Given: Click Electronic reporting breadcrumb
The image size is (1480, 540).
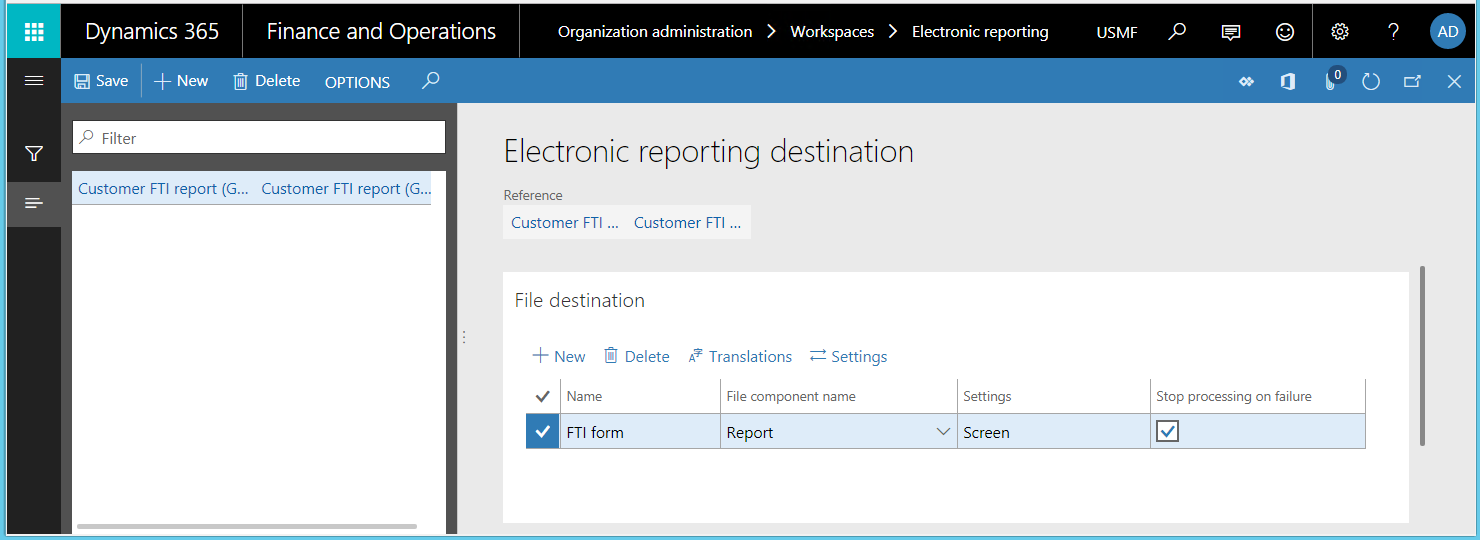Looking at the screenshot, I should (x=980, y=32).
